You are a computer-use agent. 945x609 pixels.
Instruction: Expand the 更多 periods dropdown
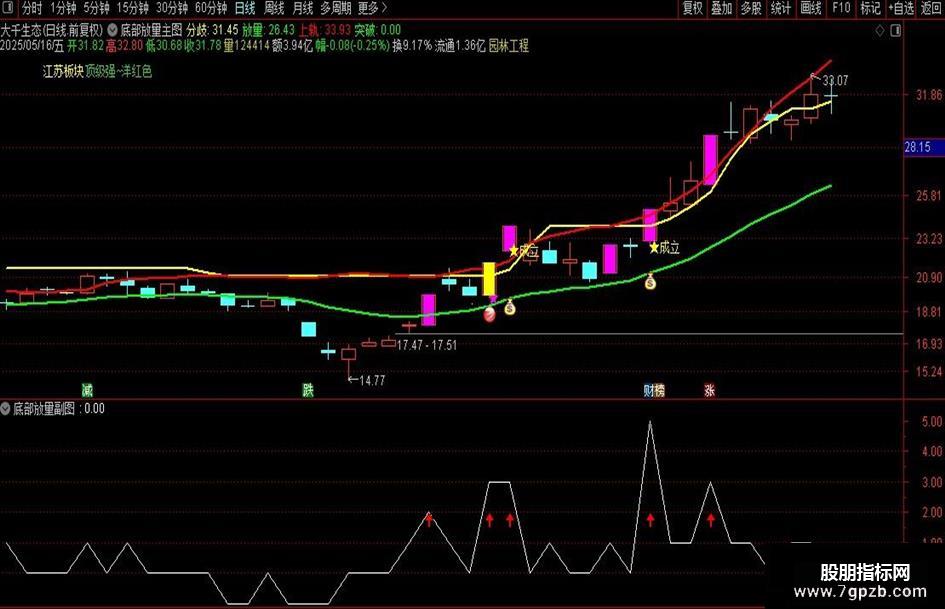[372, 8]
